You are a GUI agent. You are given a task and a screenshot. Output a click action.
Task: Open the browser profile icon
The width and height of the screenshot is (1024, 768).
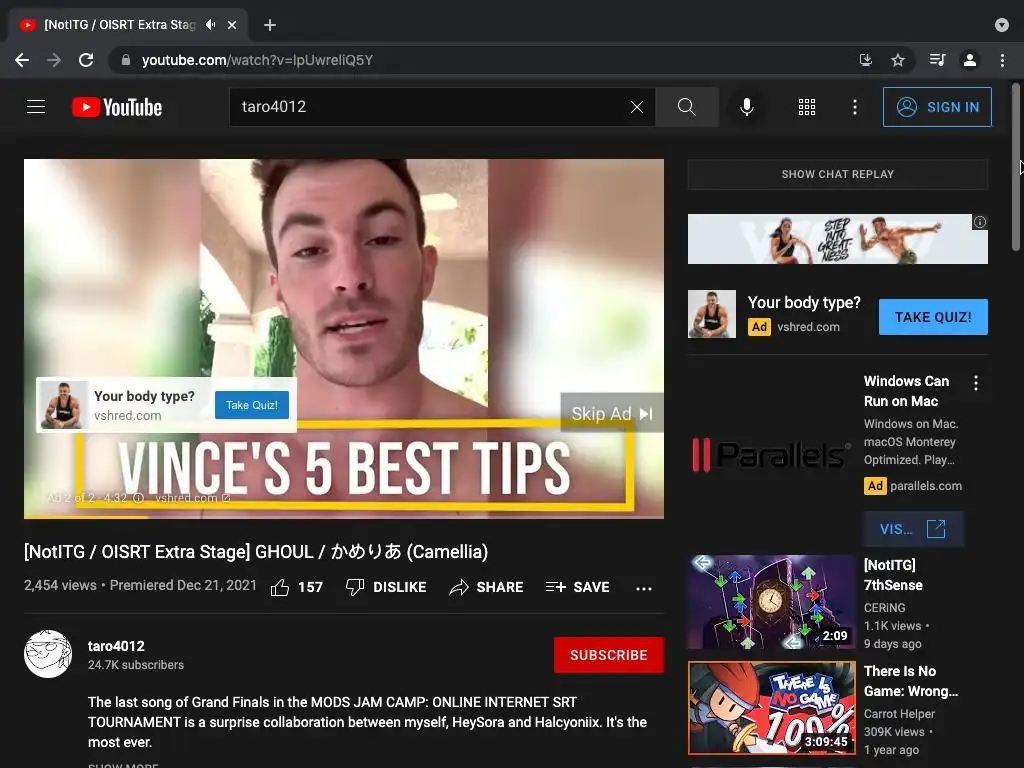tap(970, 60)
